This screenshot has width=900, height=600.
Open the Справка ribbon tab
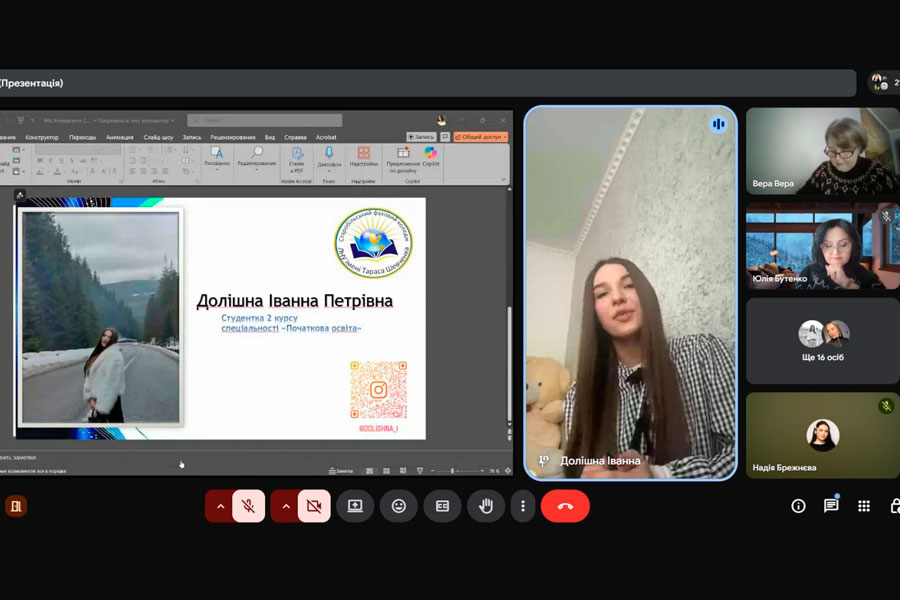click(295, 137)
